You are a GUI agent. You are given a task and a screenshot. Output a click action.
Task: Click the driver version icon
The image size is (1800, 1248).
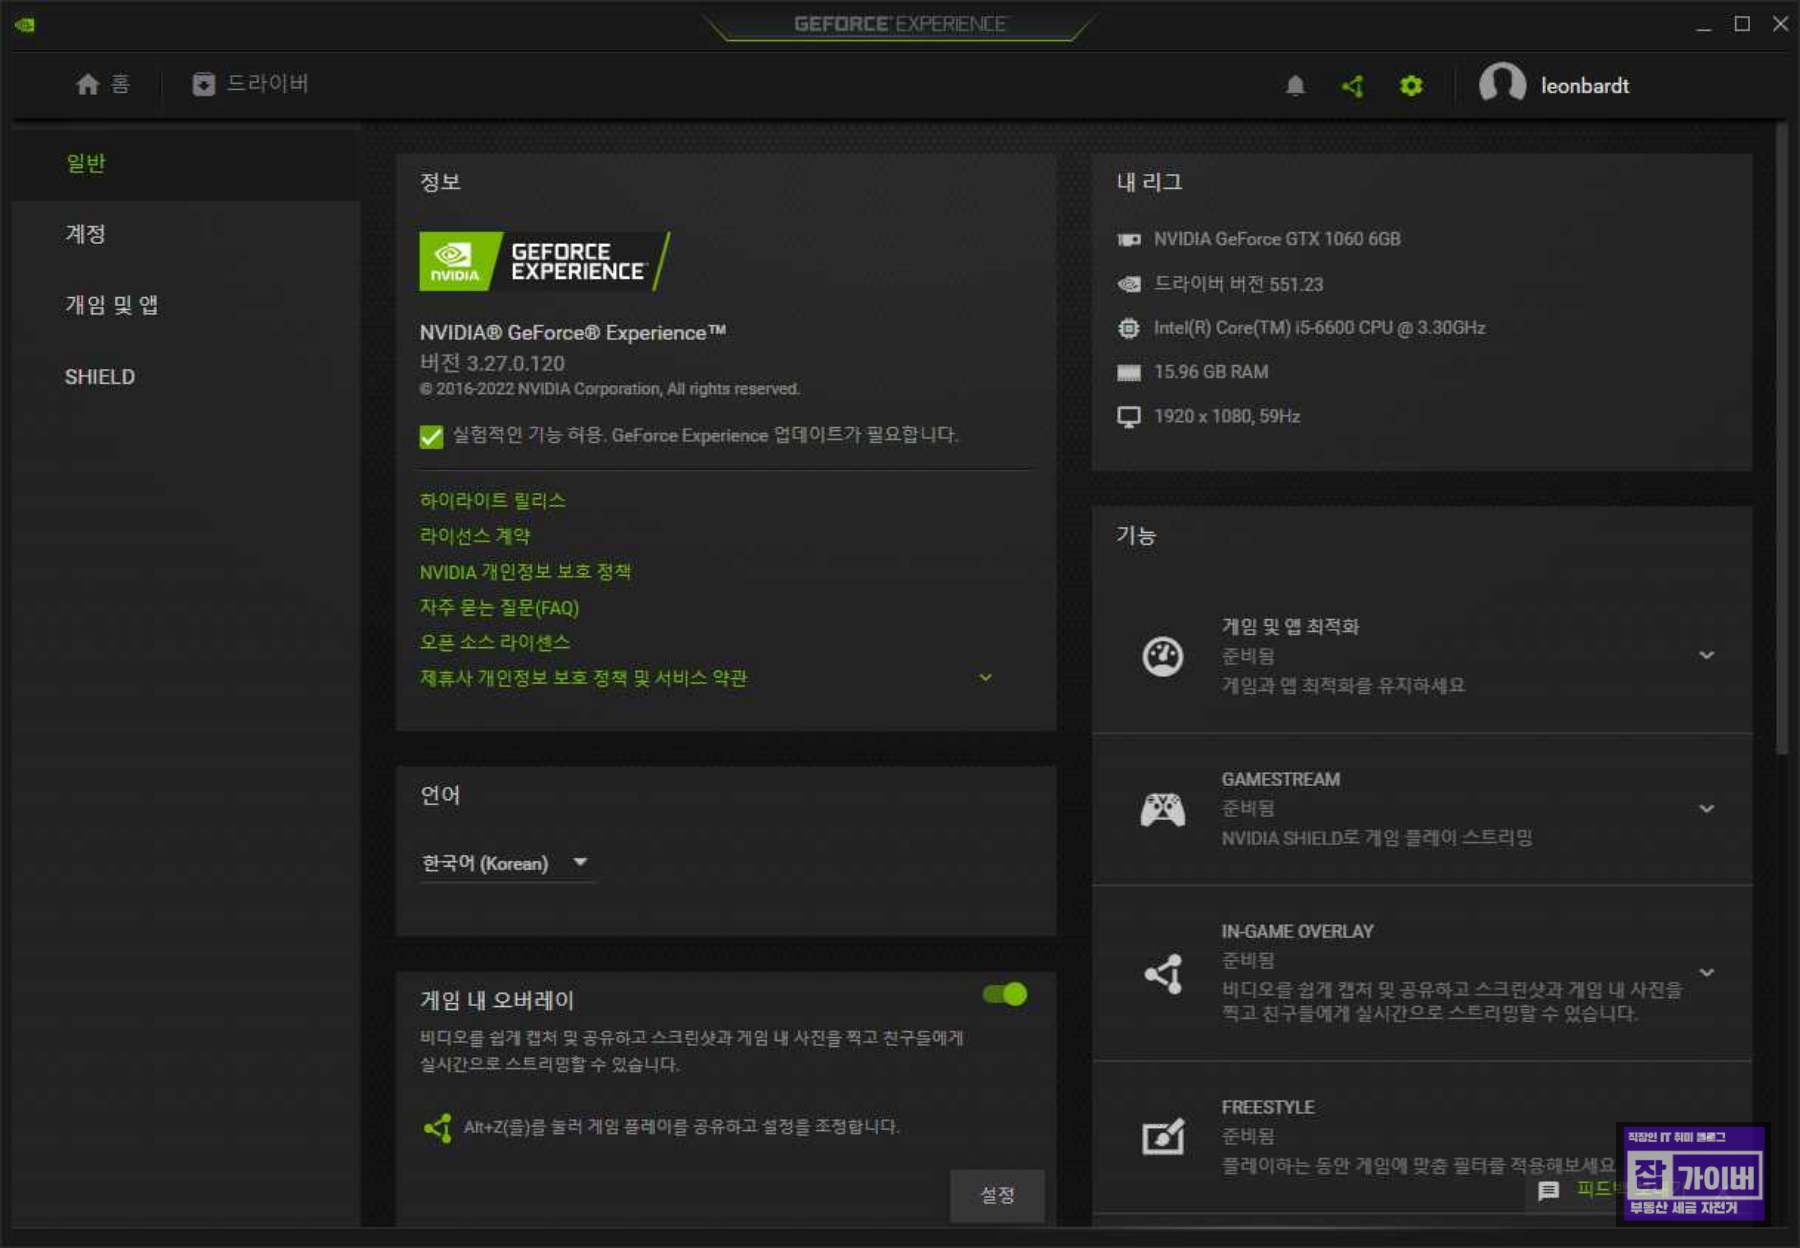point(1128,284)
